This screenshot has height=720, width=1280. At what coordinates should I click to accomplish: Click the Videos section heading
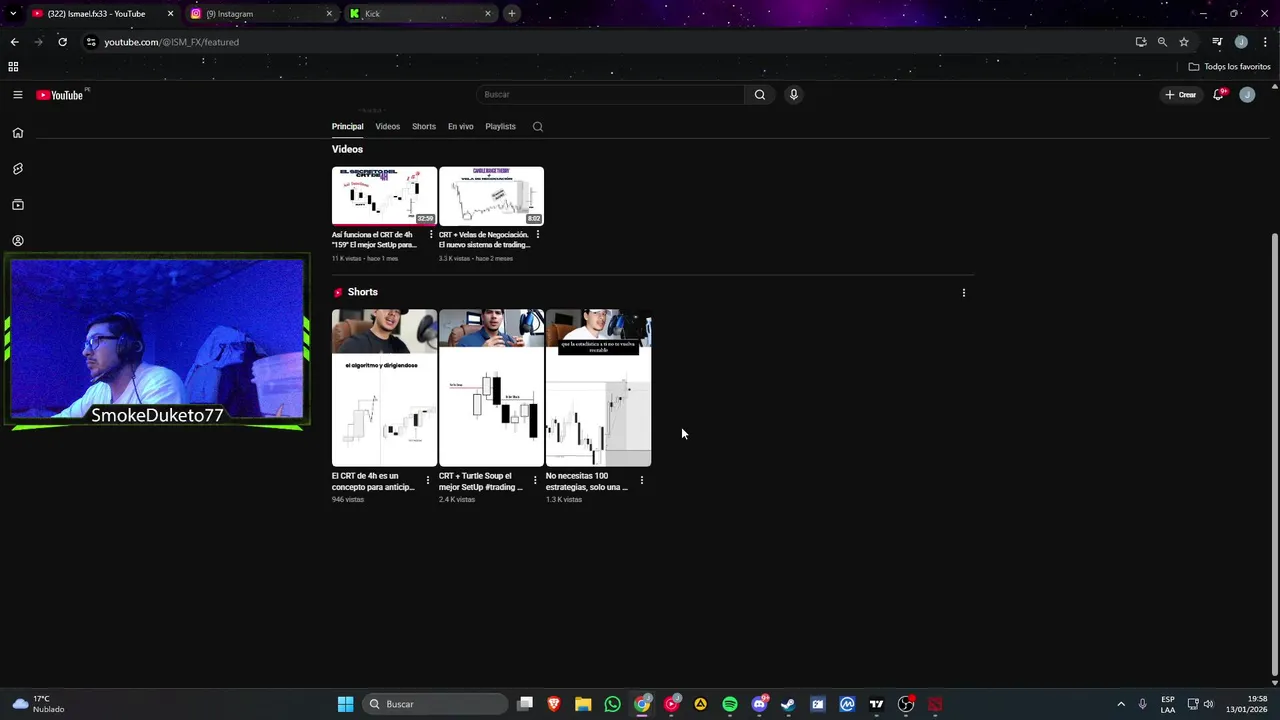point(347,149)
